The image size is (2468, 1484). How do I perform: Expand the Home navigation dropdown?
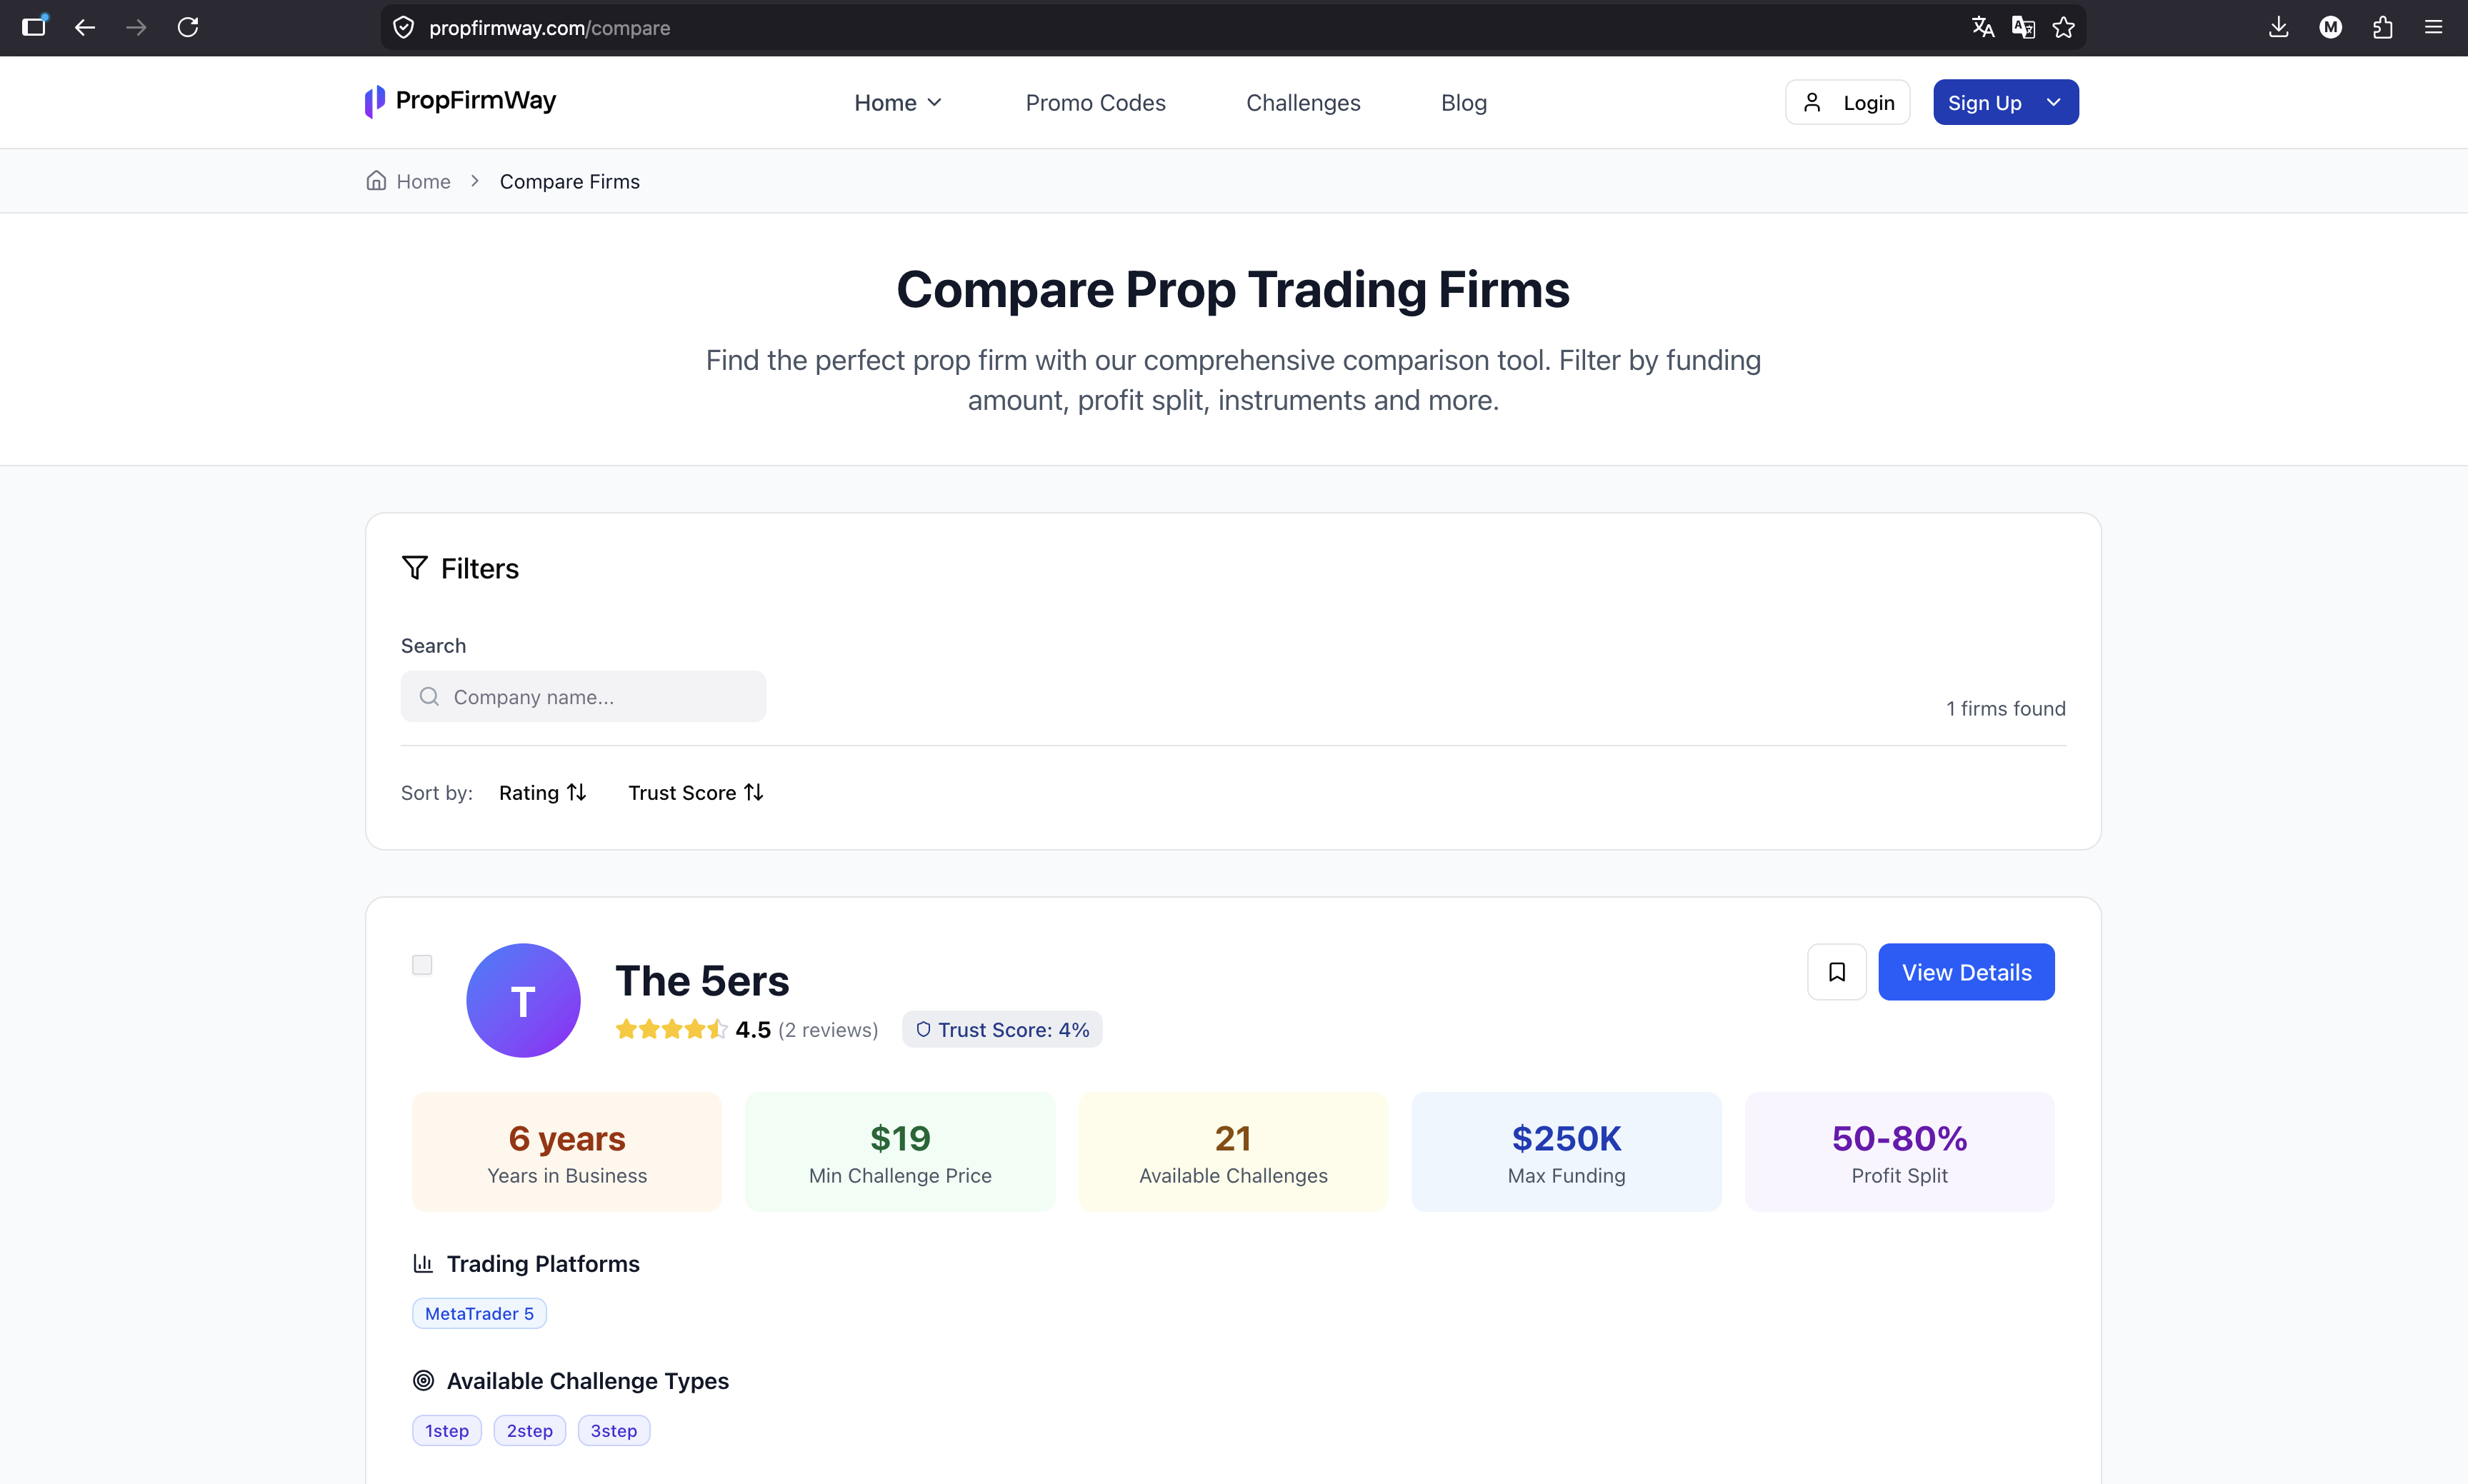pyautogui.click(x=898, y=103)
